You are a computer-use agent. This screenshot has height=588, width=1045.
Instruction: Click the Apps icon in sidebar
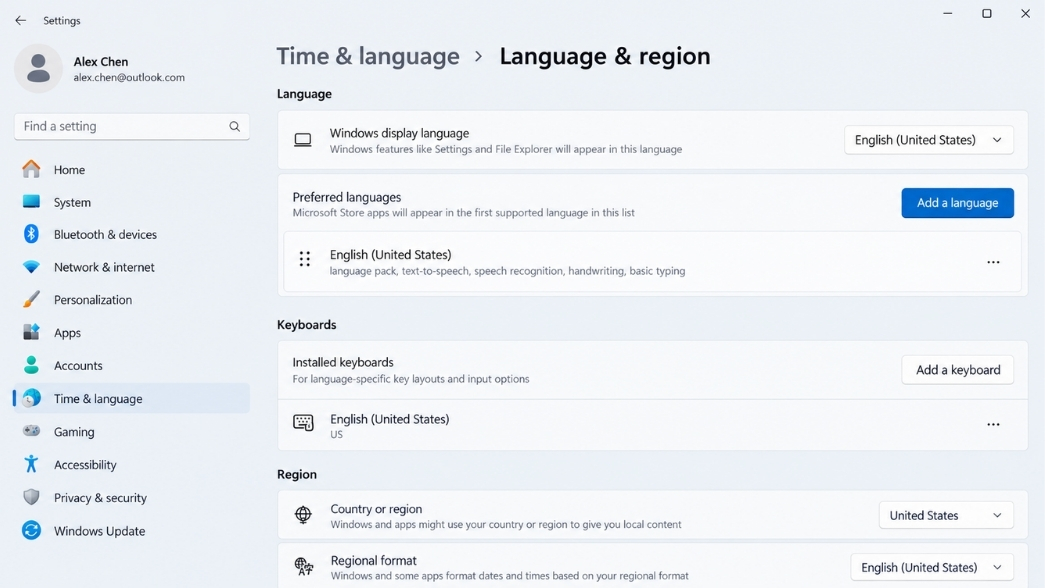coord(31,332)
